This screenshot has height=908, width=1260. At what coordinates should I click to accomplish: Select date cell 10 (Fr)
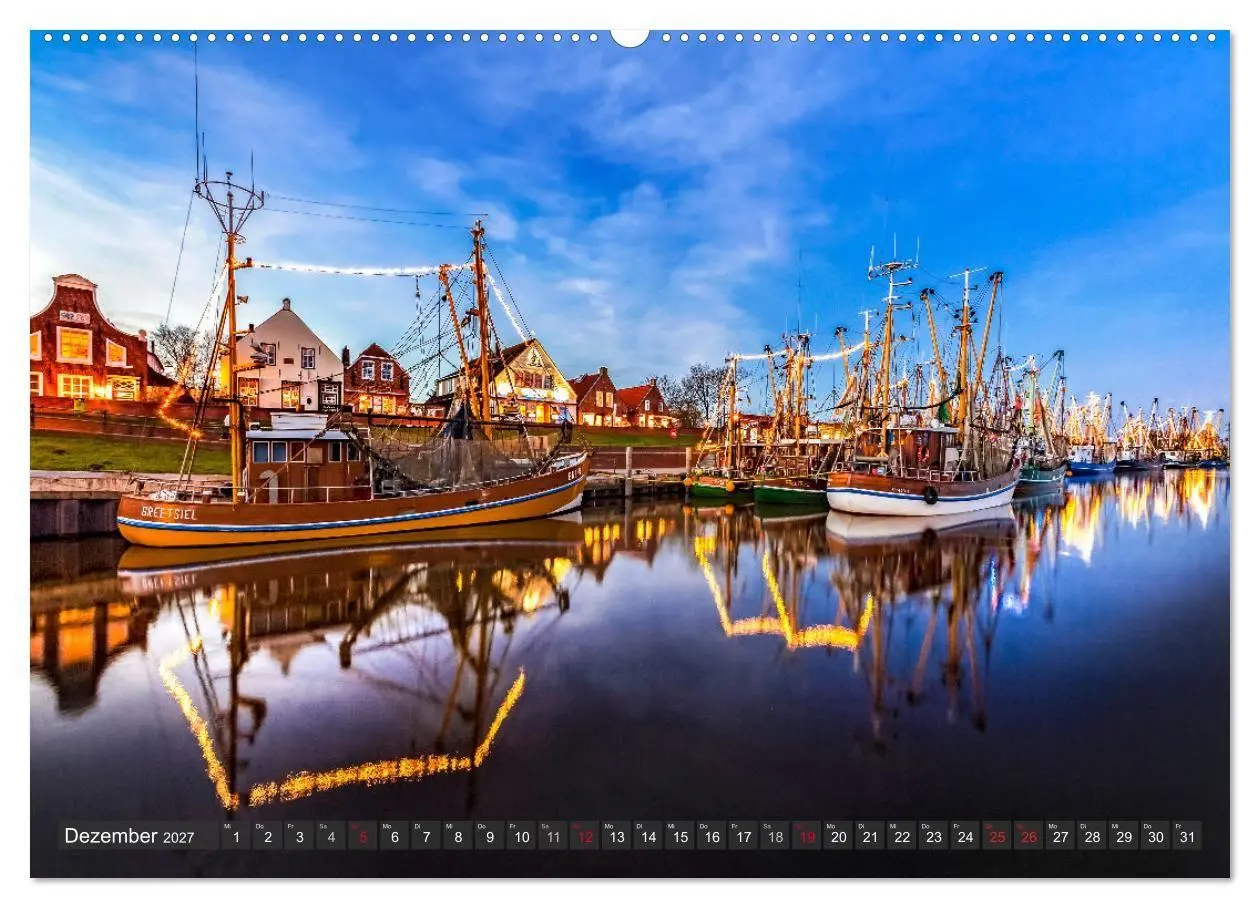pos(521,836)
